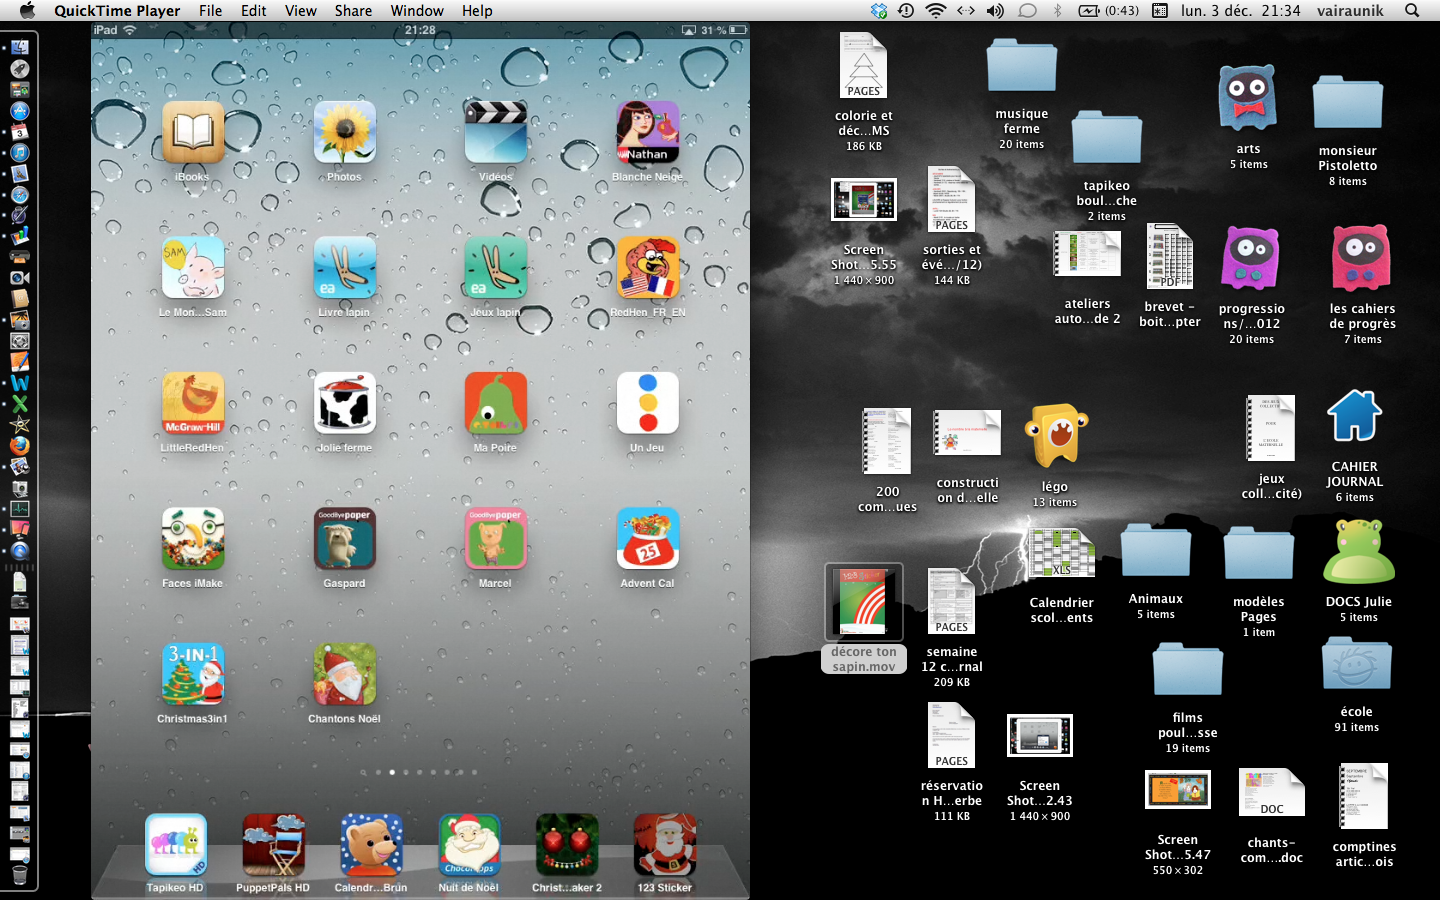Tap the RedHen_FR_EN app icon
Image resolution: width=1440 pixels, height=900 pixels.
647,267
